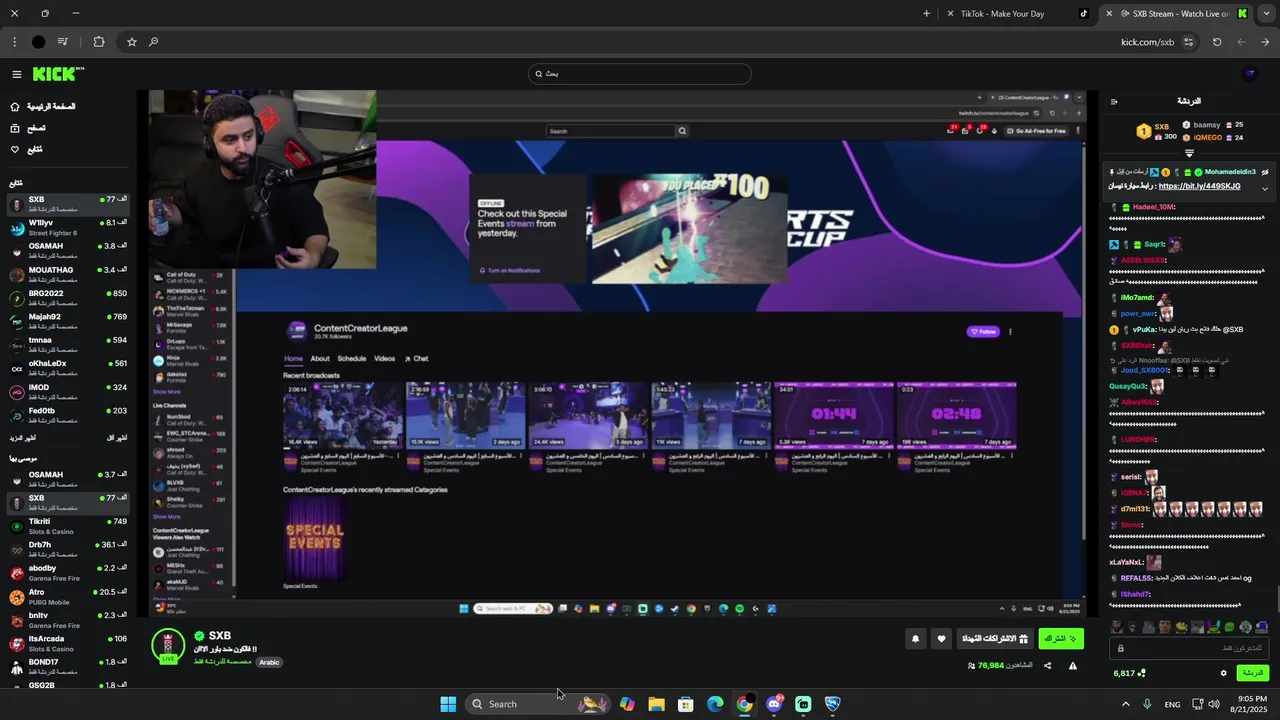
Task: Report the stream with warning icon
Action: [x=1073, y=666]
